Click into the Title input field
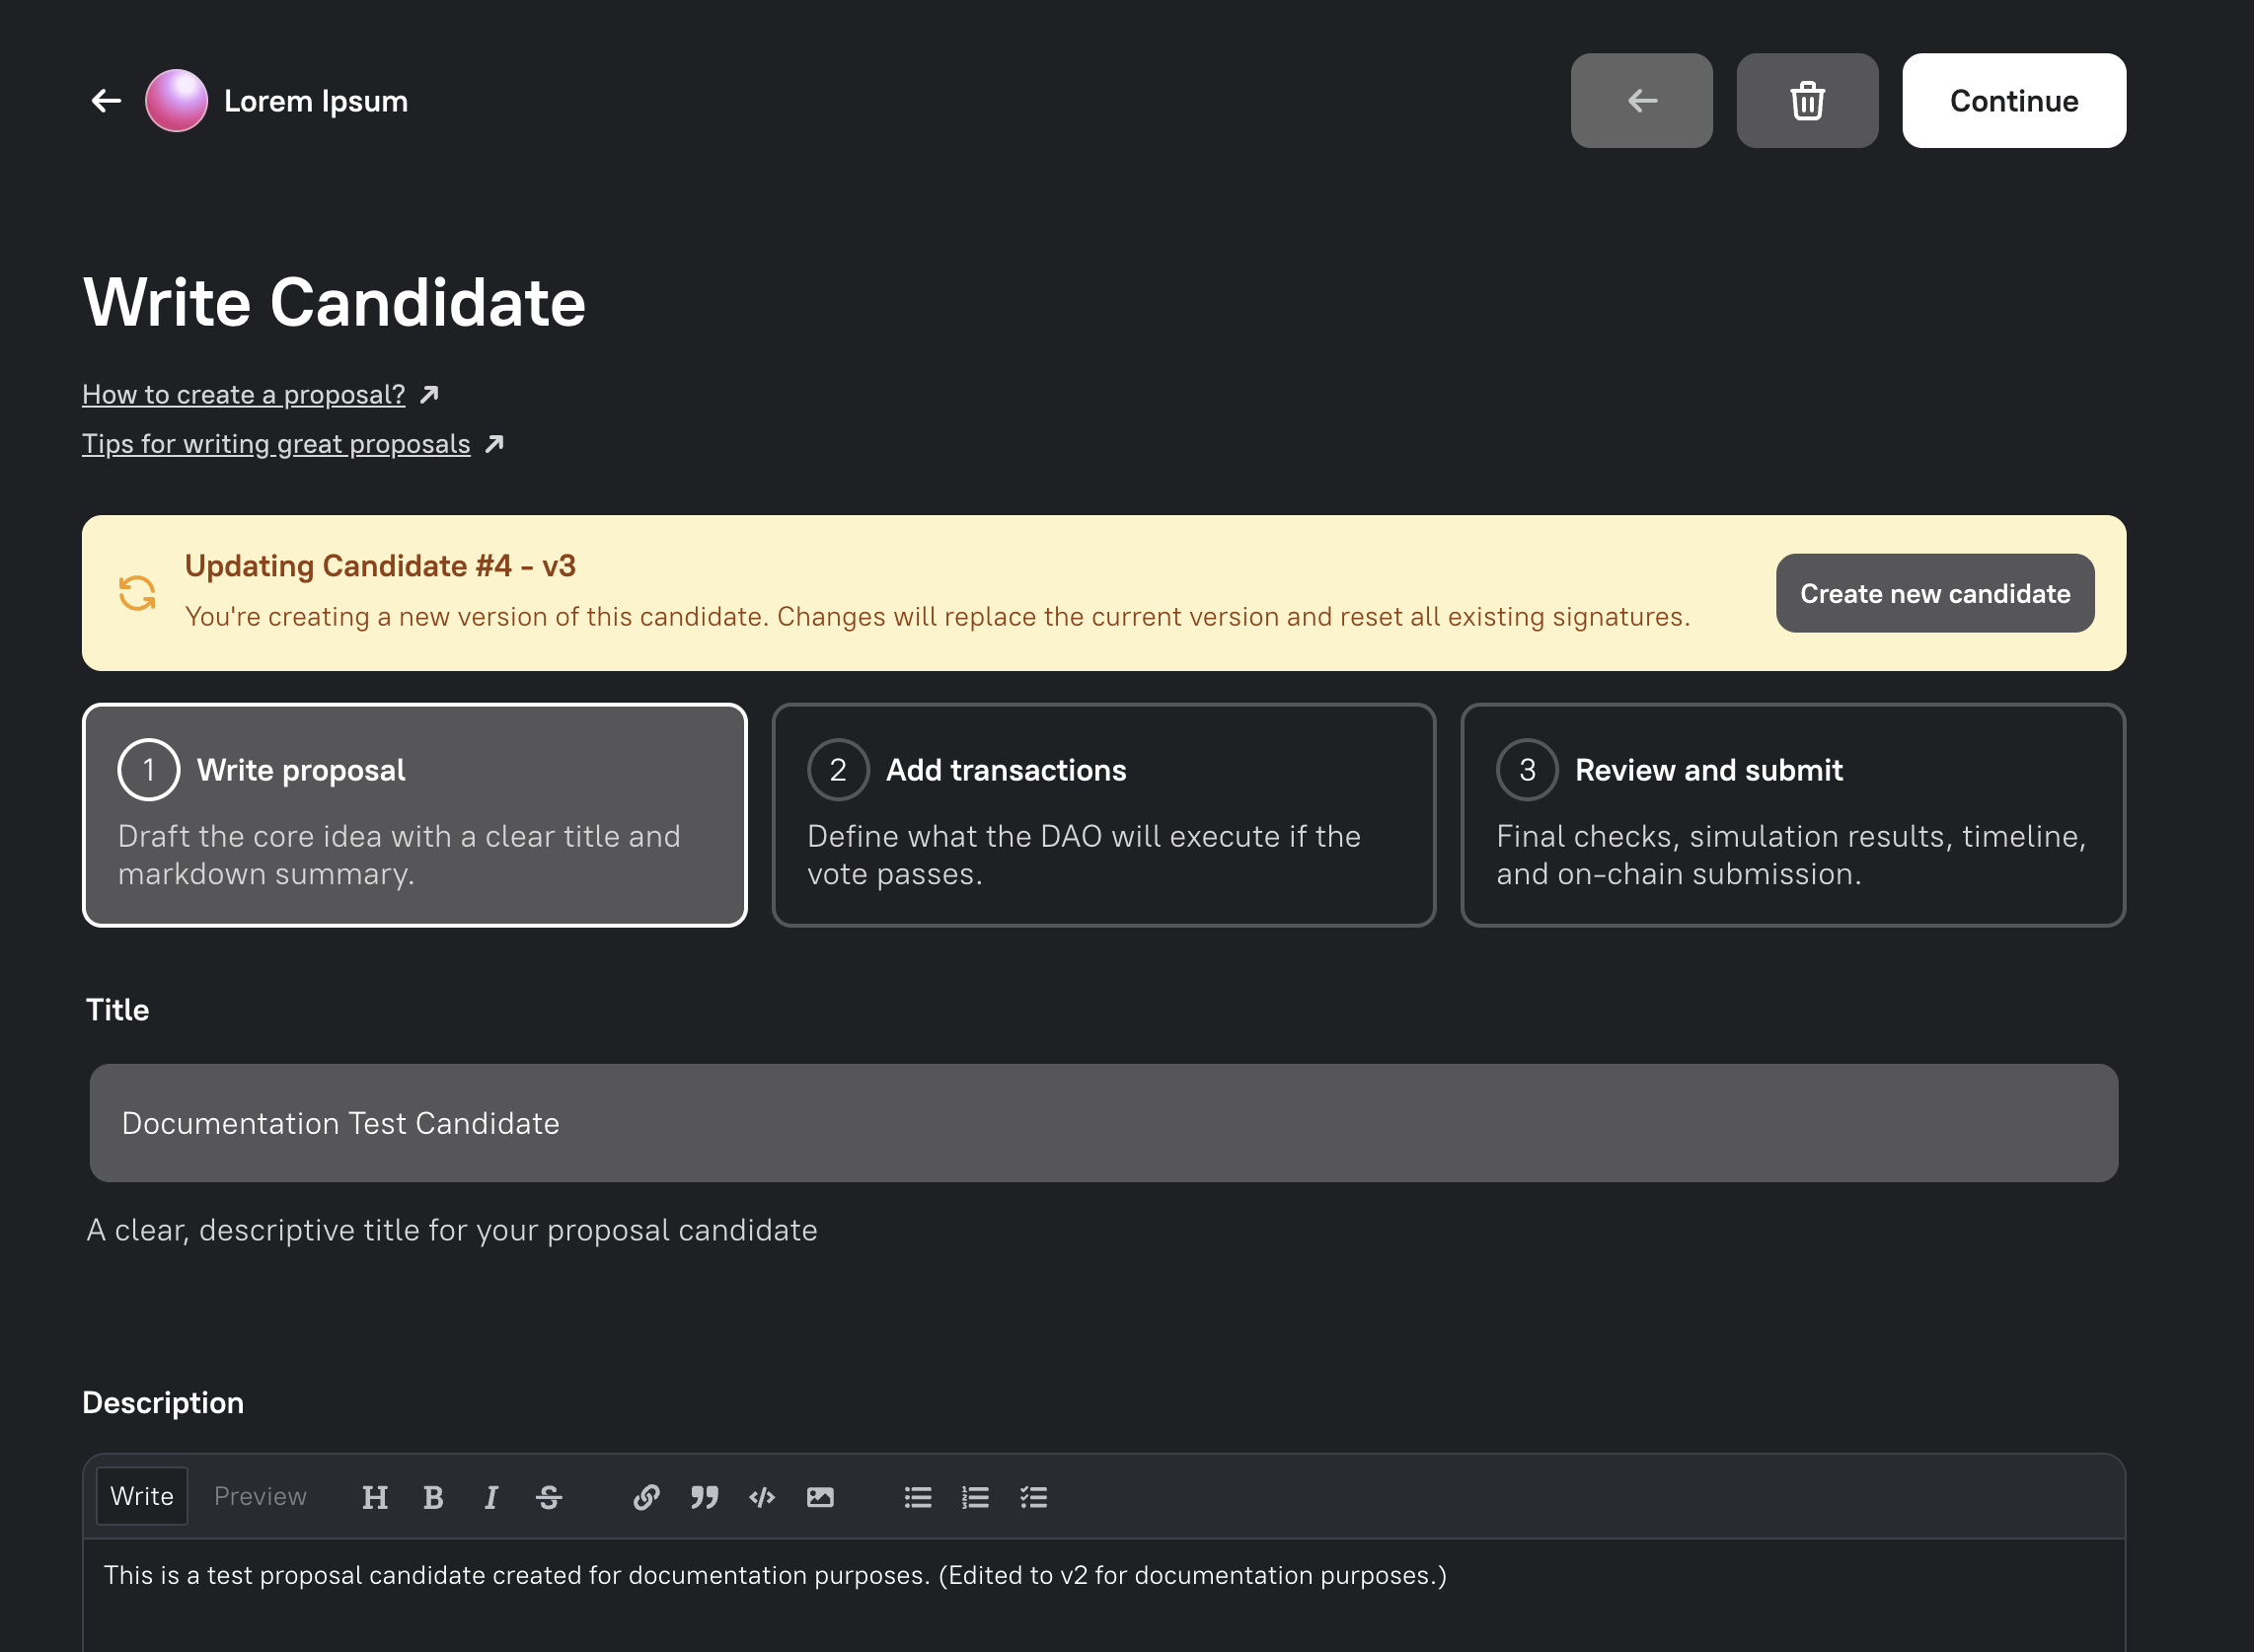This screenshot has width=2254, height=1652. (x=1104, y=1123)
